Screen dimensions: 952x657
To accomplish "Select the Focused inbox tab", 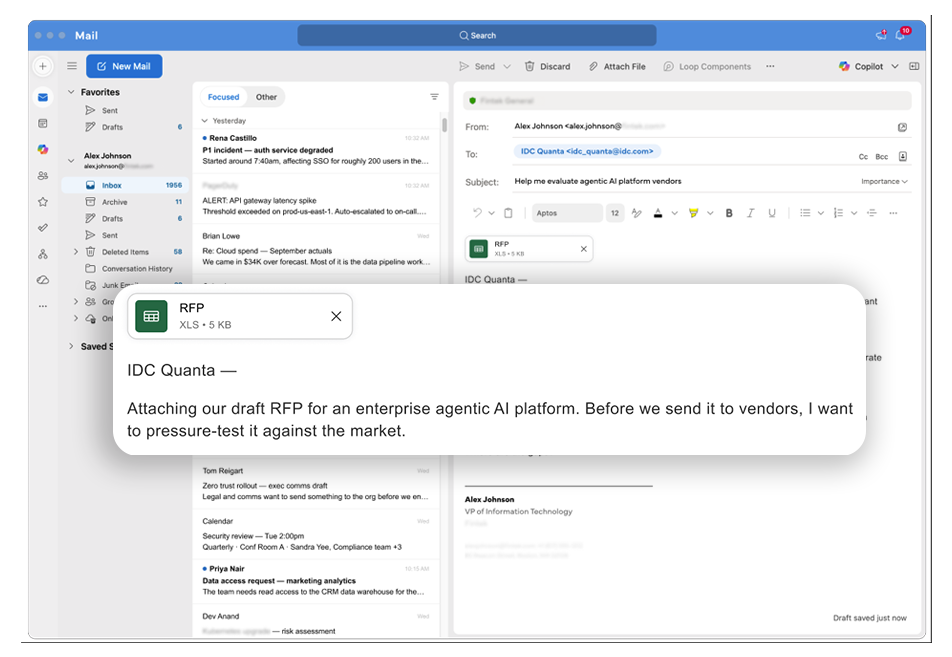I will 223,97.
